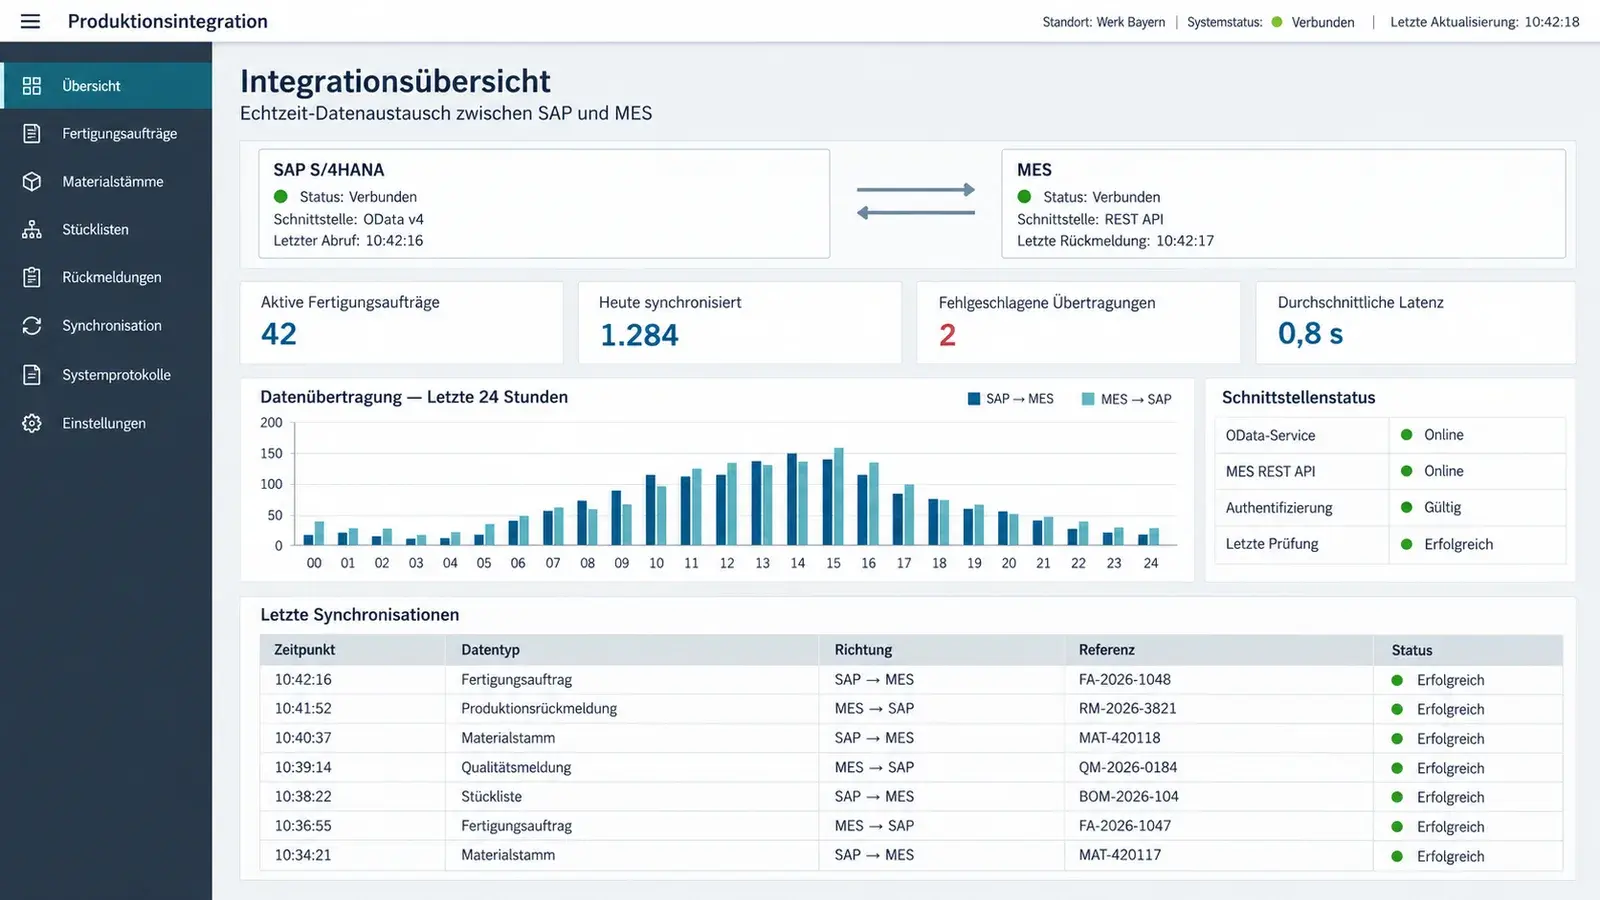Image resolution: width=1600 pixels, height=900 pixels.
Task: Select reference RM-2026-3821
Action: 1127,708
